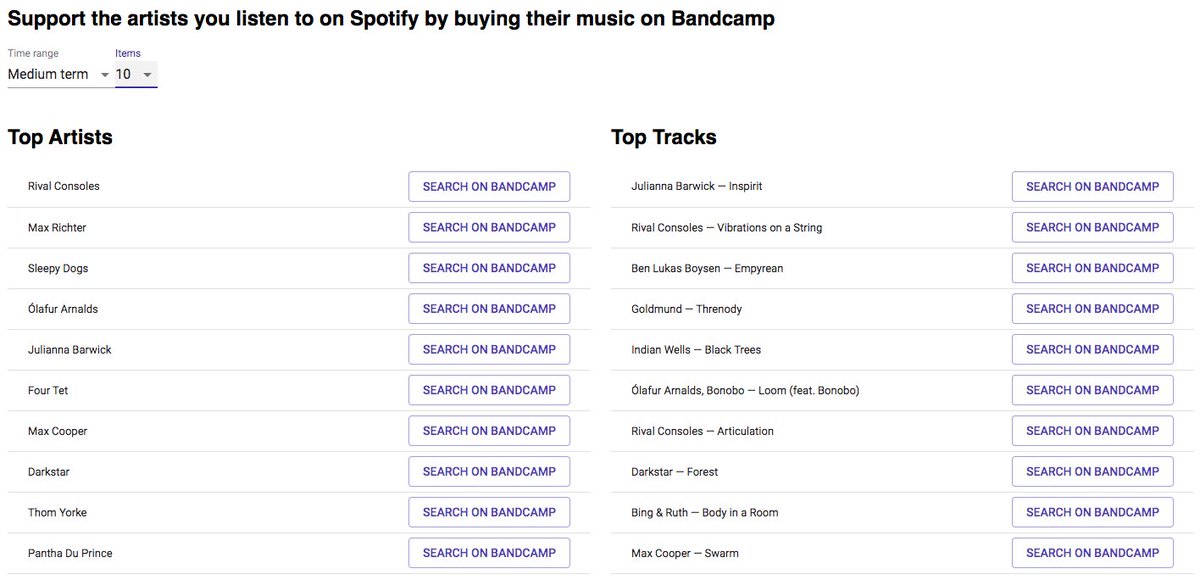
Task: Search Sleepy Dogs on Bandcamp
Action: point(489,268)
